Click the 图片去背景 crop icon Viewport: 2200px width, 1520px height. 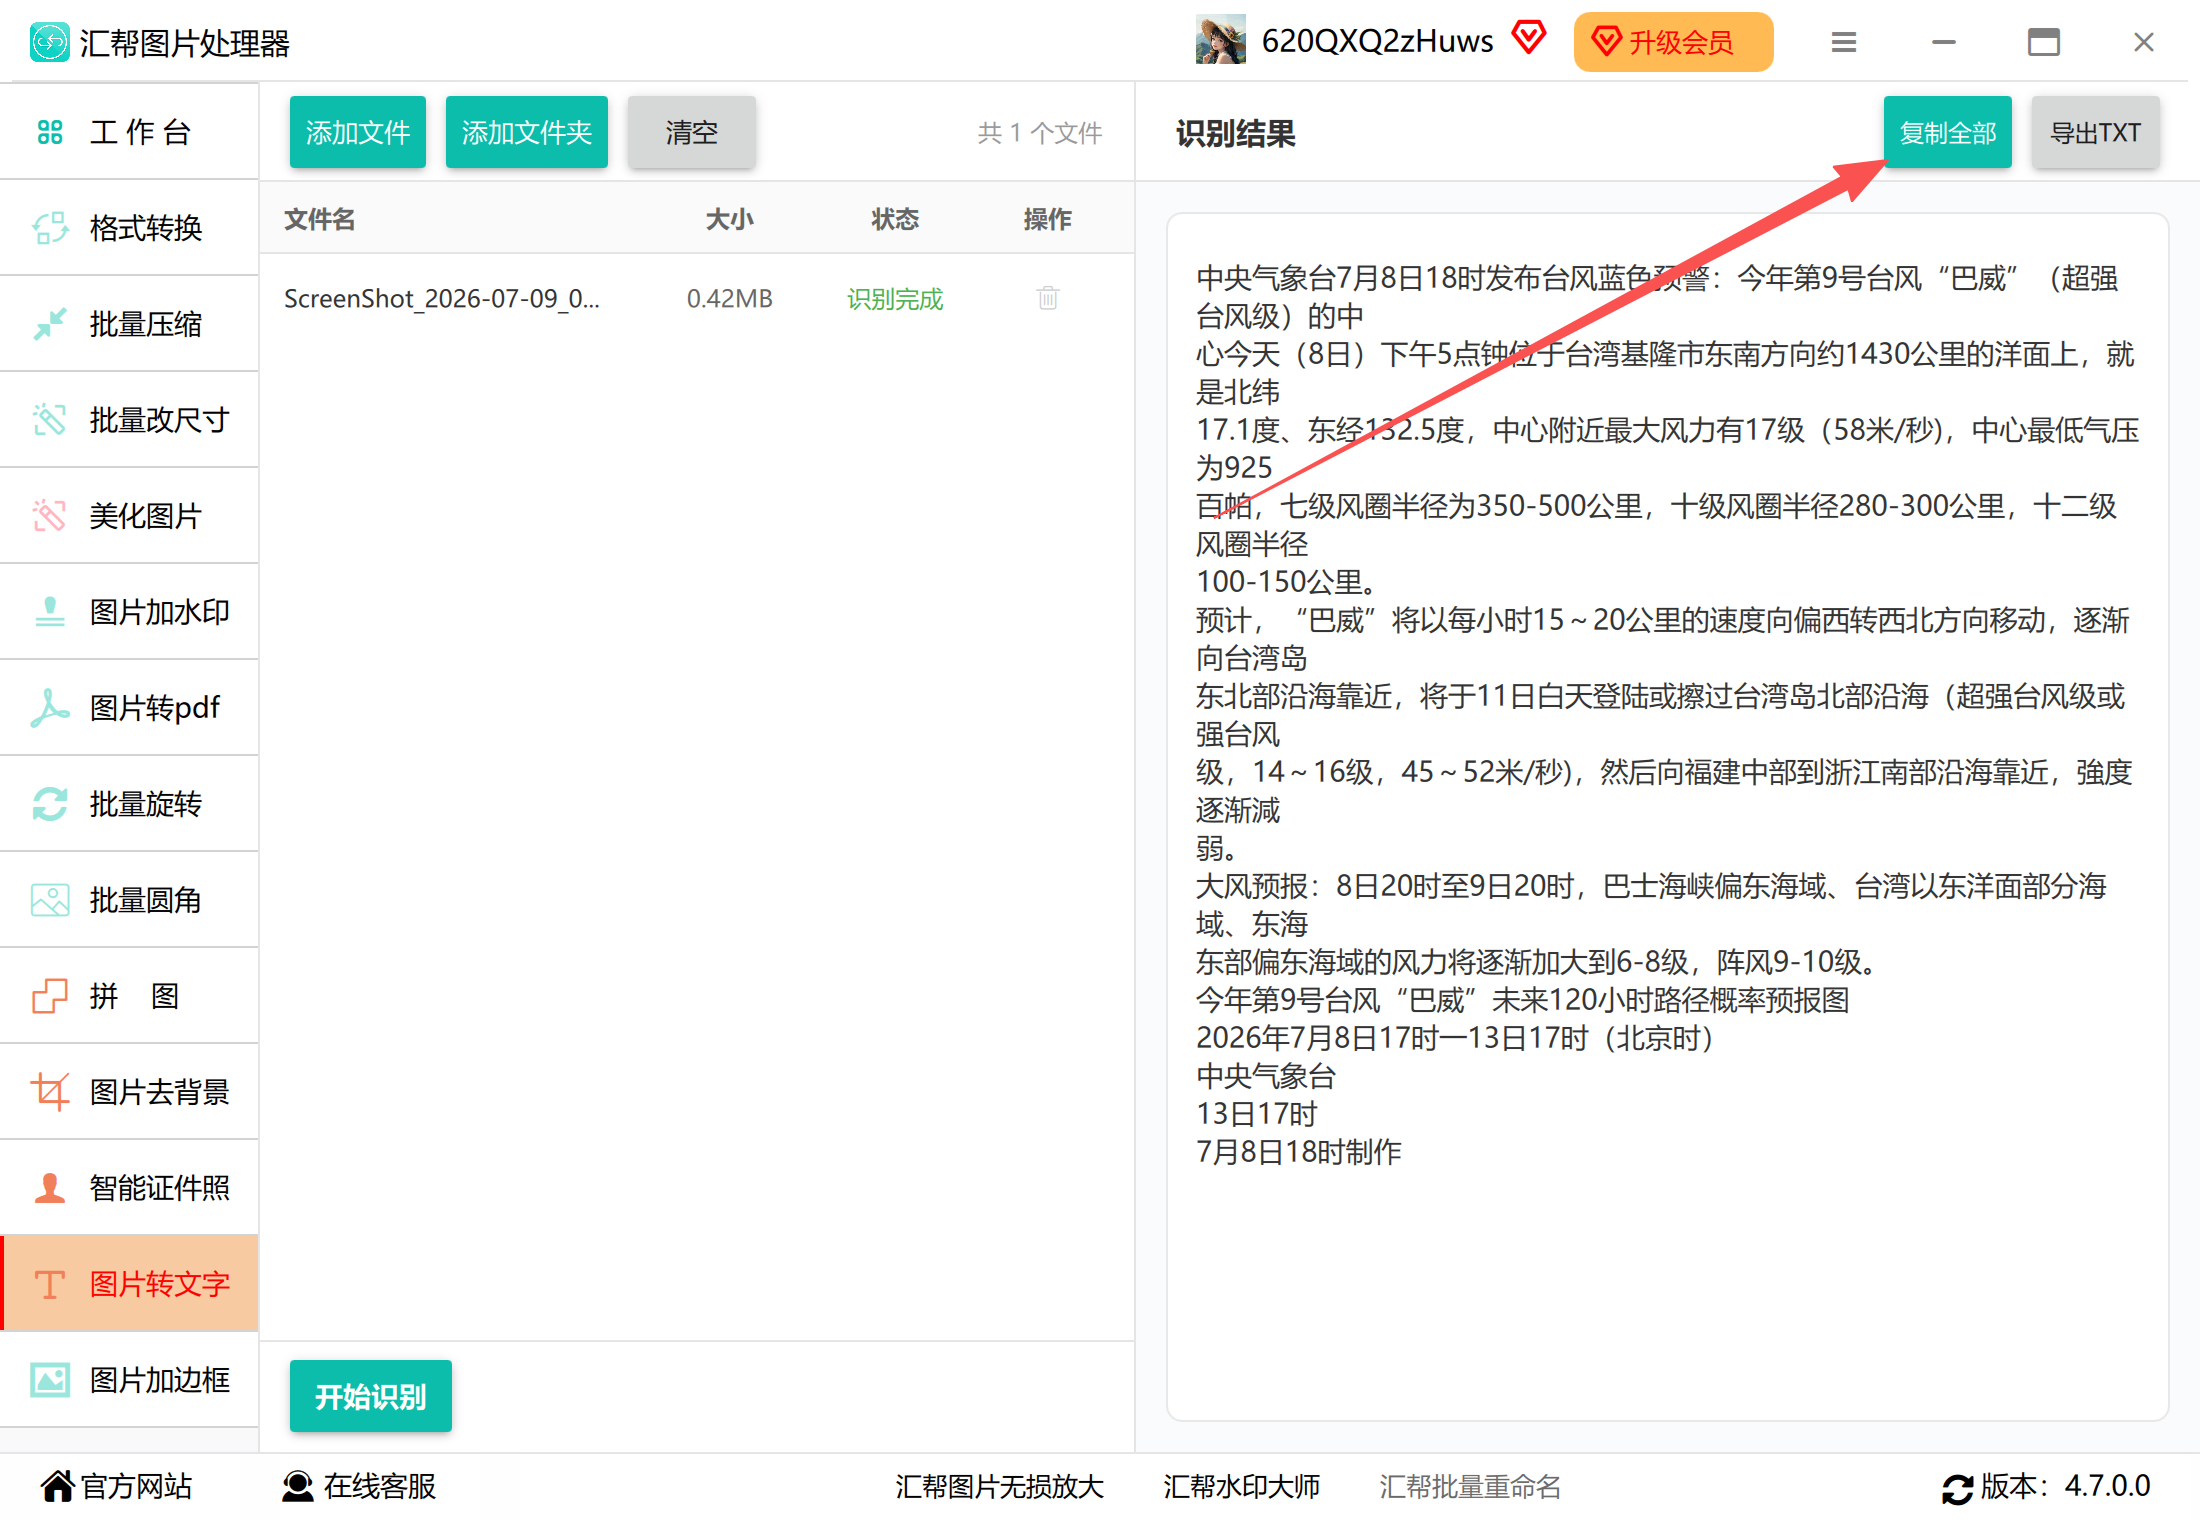[x=50, y=1092]
